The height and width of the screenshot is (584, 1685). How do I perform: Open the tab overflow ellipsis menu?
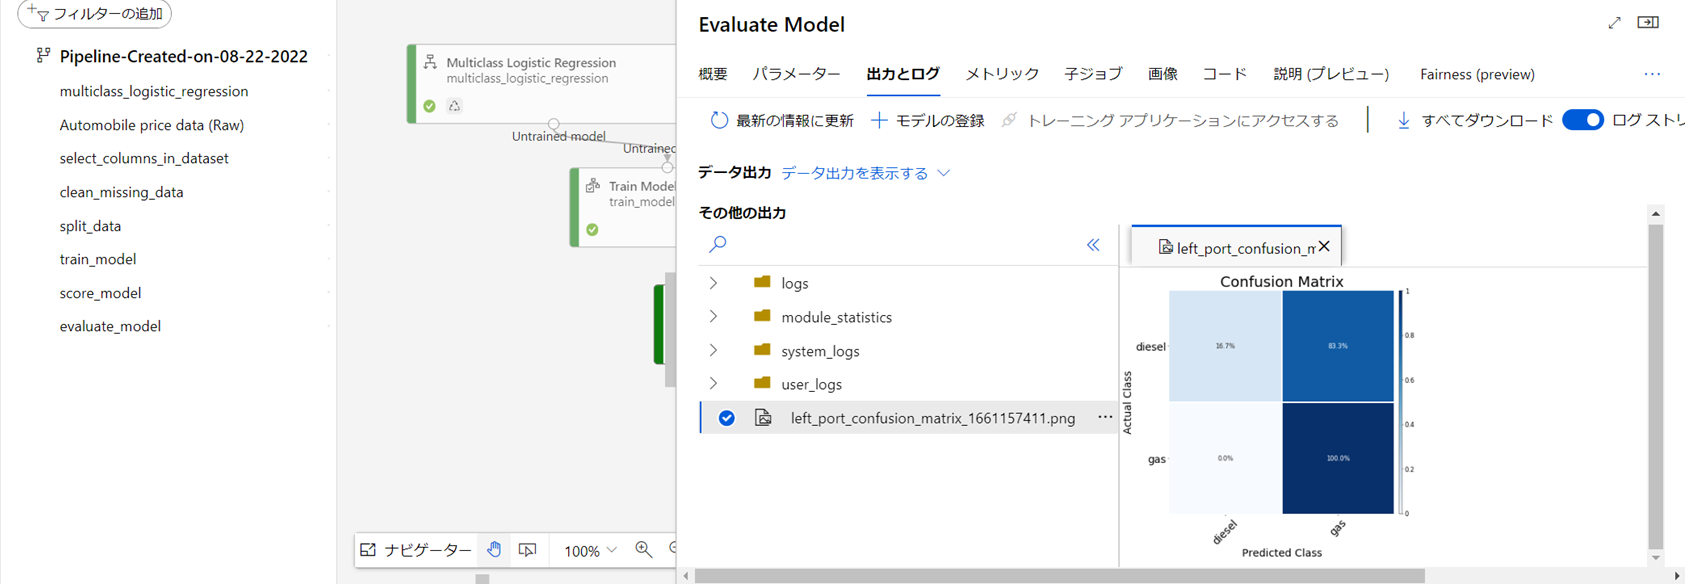[x=1652, y=74]
